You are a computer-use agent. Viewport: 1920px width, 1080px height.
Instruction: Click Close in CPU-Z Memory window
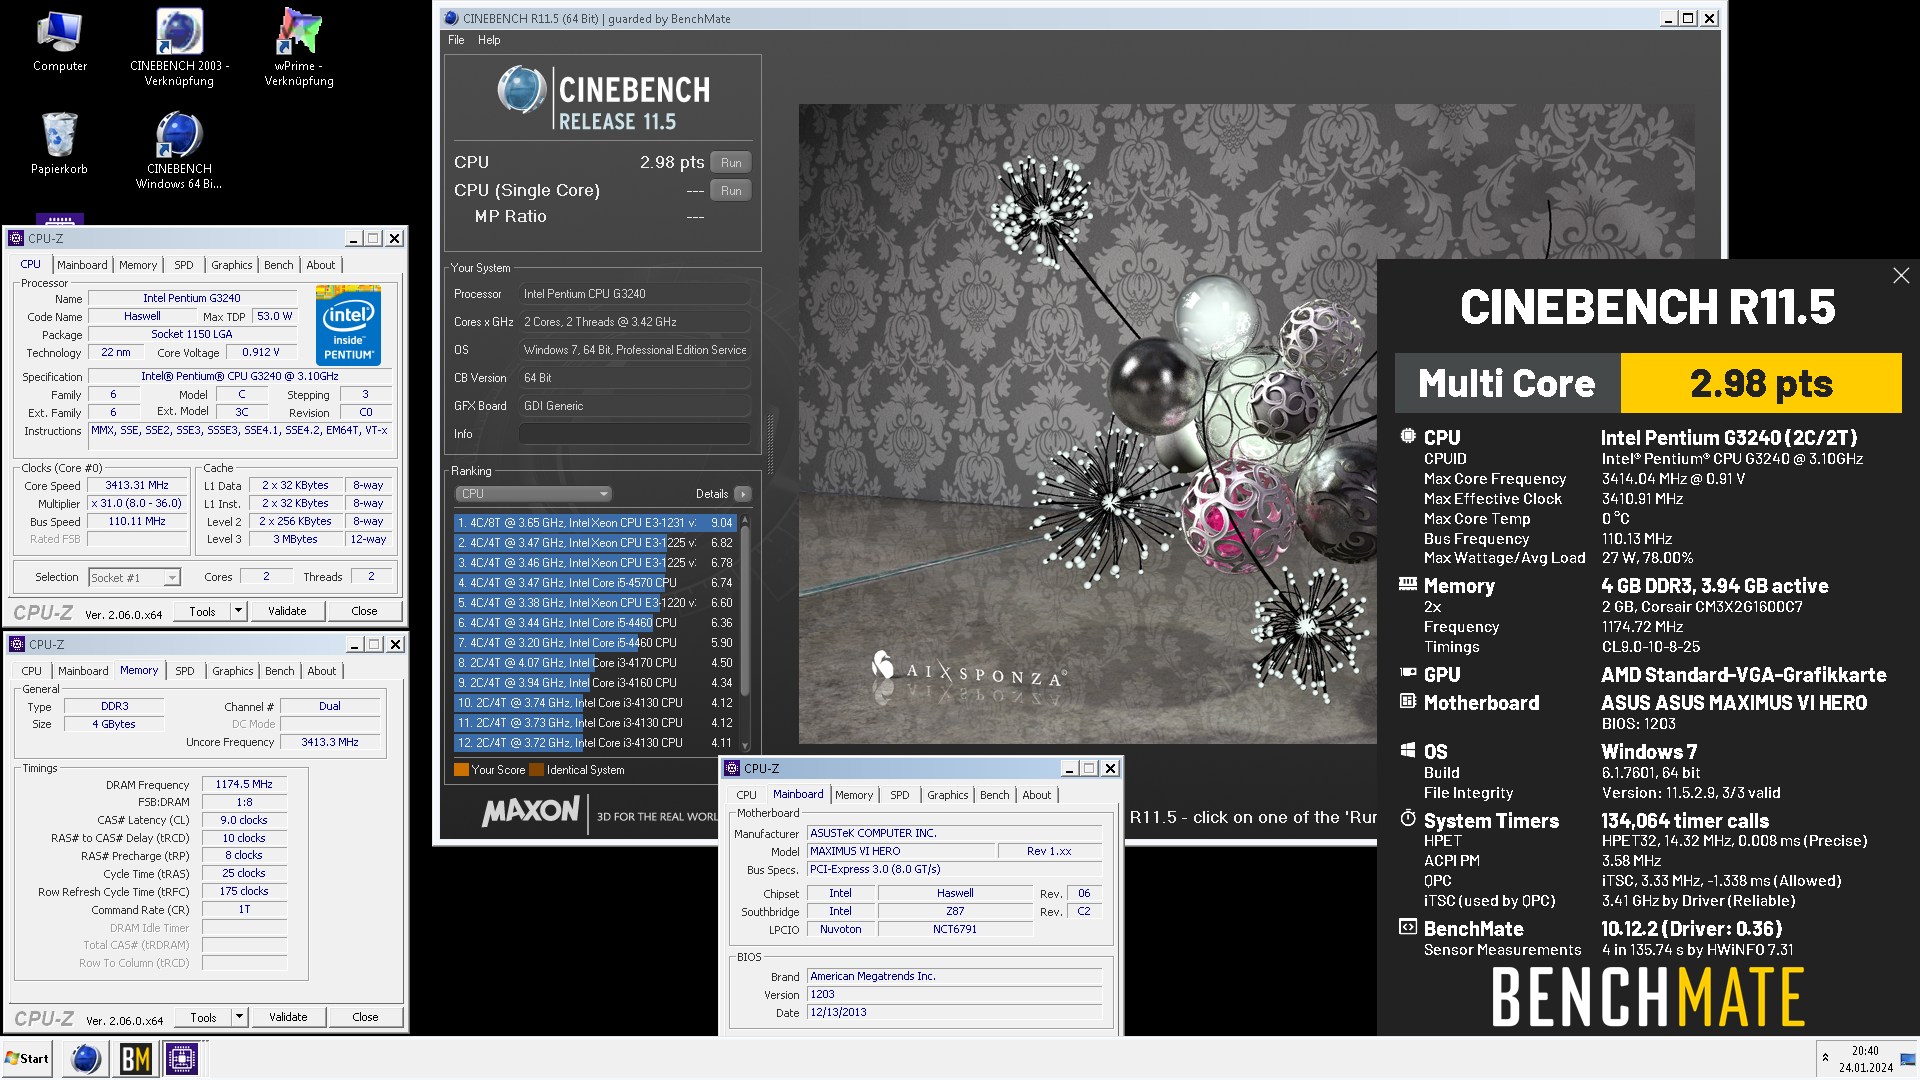coord(365,1017)
